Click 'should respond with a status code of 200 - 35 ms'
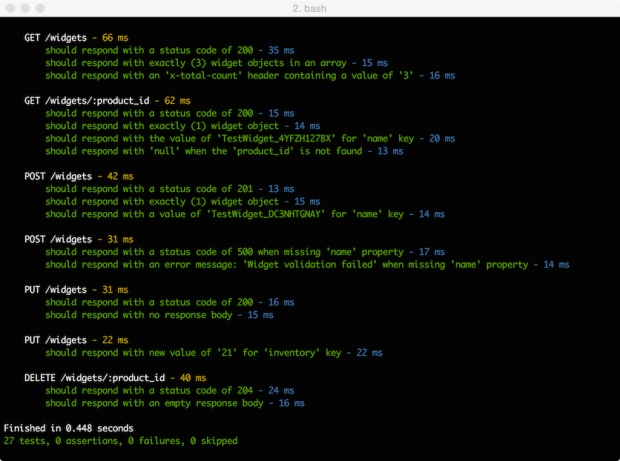The height and width of the screenshot is (461, 620). coord(170,50)
